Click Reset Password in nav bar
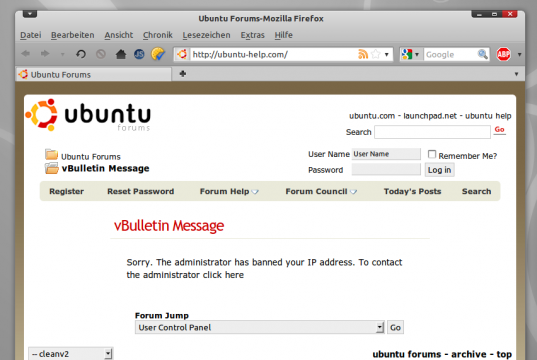Screen dimensions: 537x360 point(140,191)
